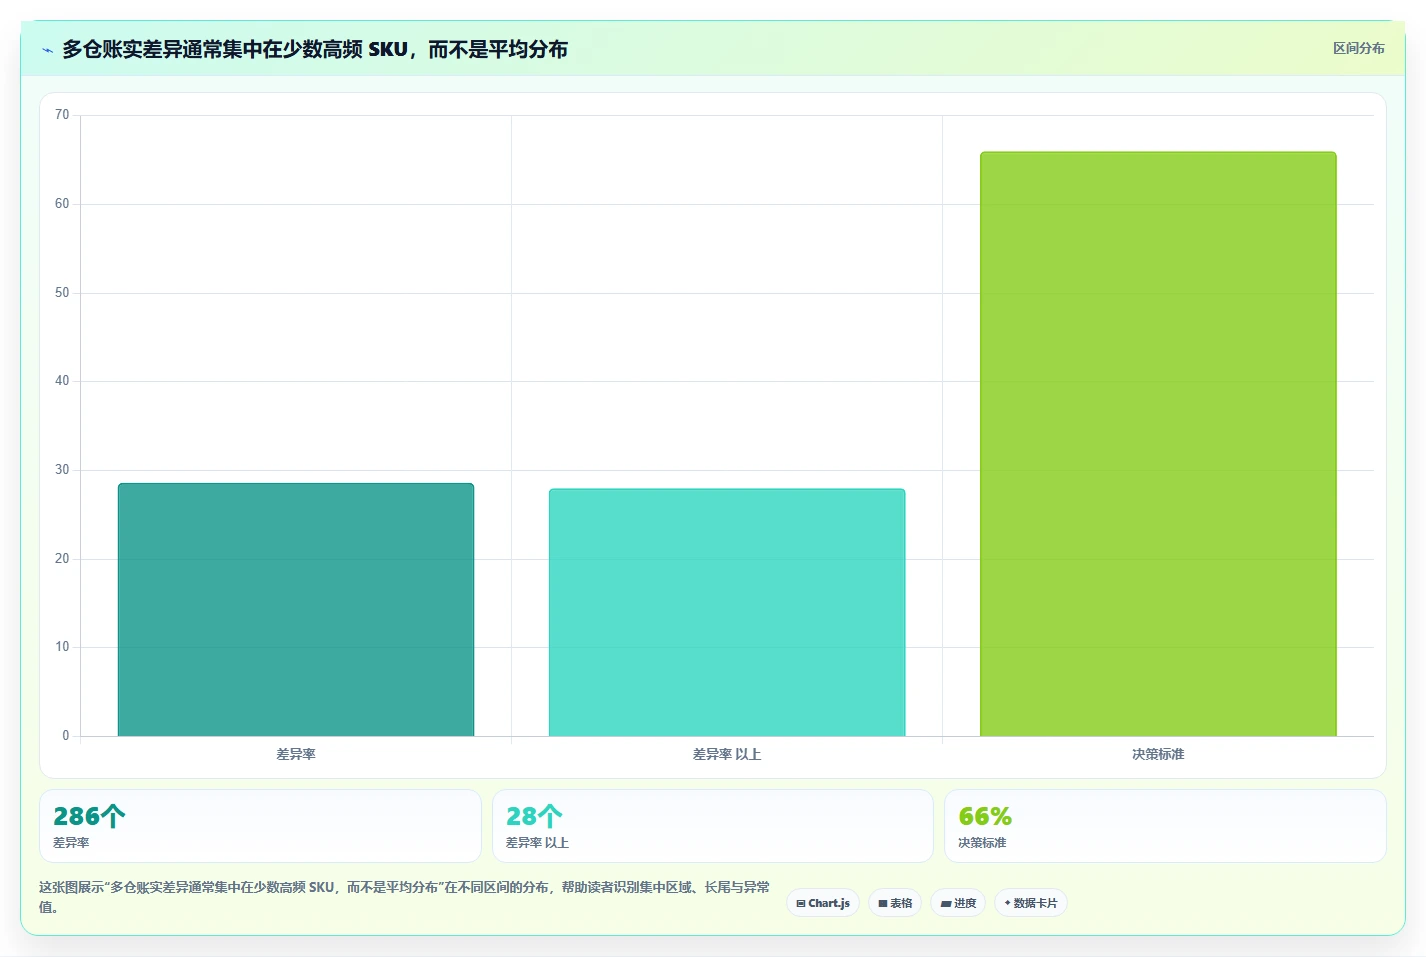Click x-axis label 决策标准
1426x957 pixels.
coord(1158,754)
